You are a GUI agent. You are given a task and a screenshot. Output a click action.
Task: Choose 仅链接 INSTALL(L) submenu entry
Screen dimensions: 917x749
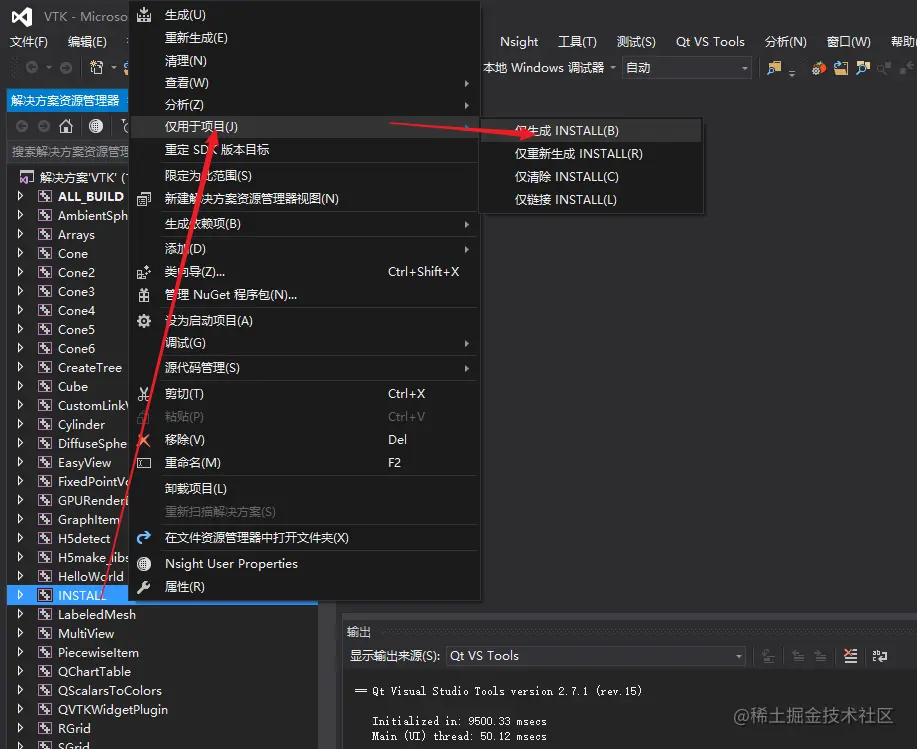point(591,200)
